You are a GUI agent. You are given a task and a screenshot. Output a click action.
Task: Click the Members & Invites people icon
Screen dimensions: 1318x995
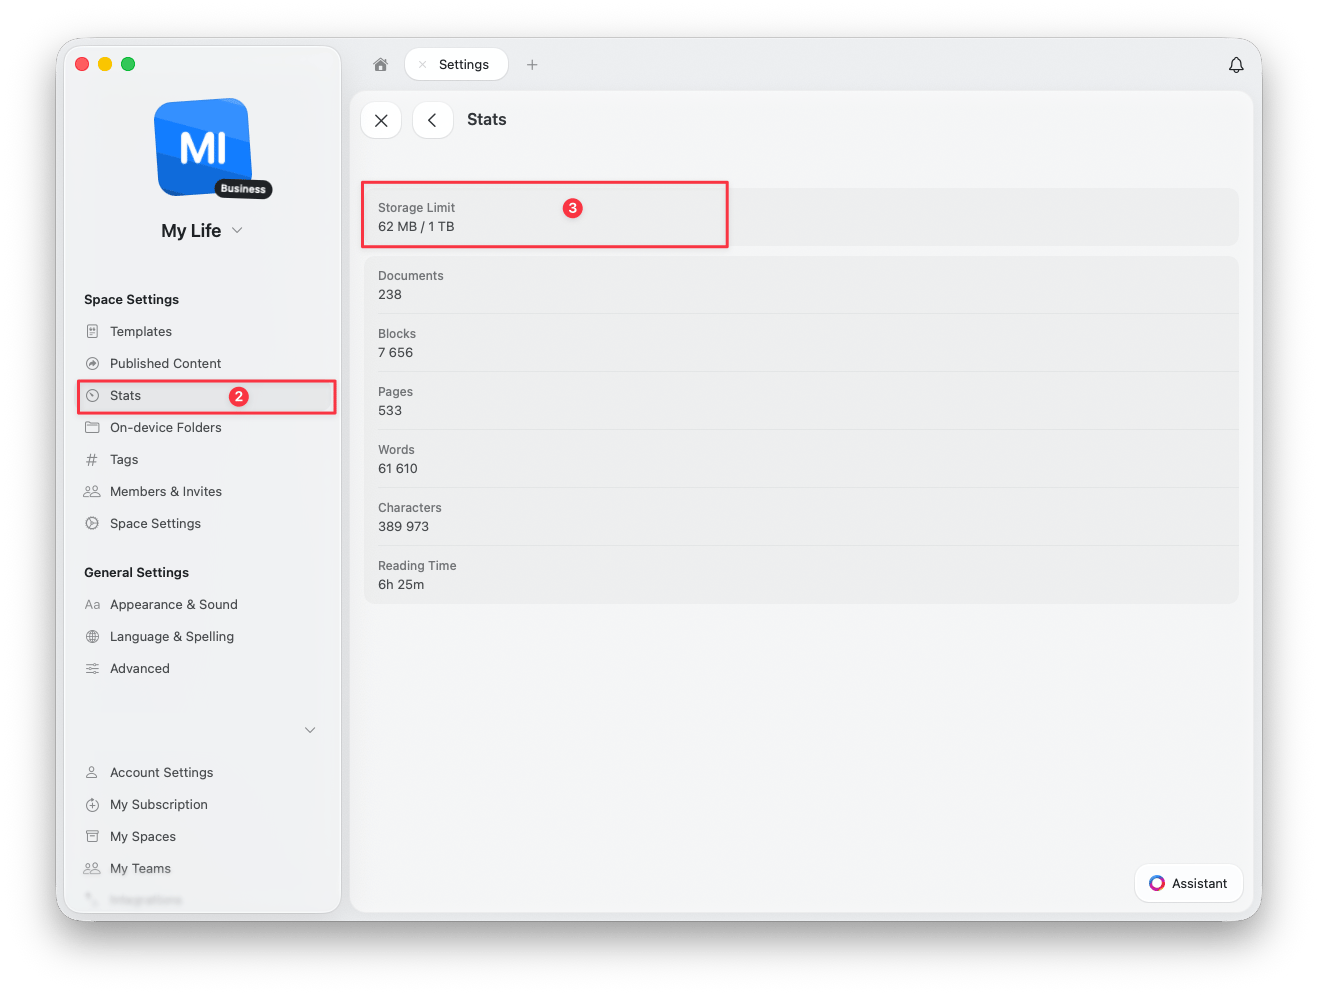pyautogui.click(x=92, y=492)
